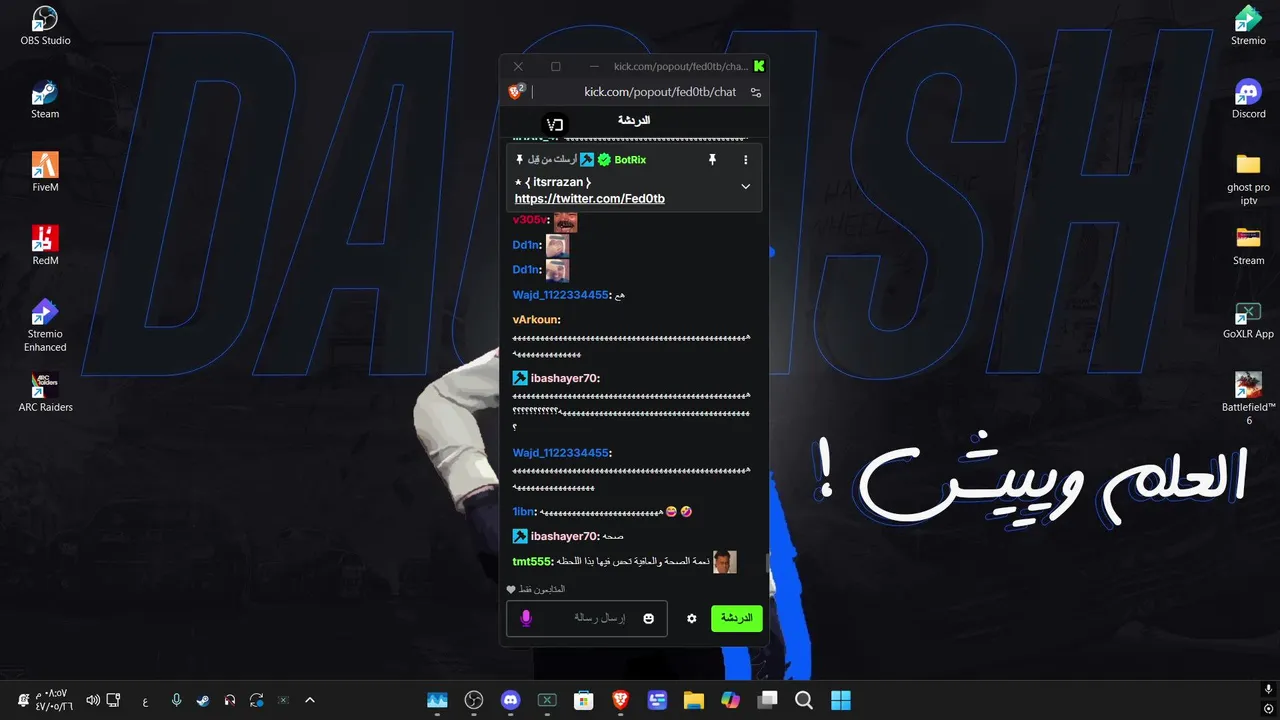Viewport: 1280px width, 720px height.
Task: Open Stremio Enhanced desktop shortcut
Action: pos(45,326)
